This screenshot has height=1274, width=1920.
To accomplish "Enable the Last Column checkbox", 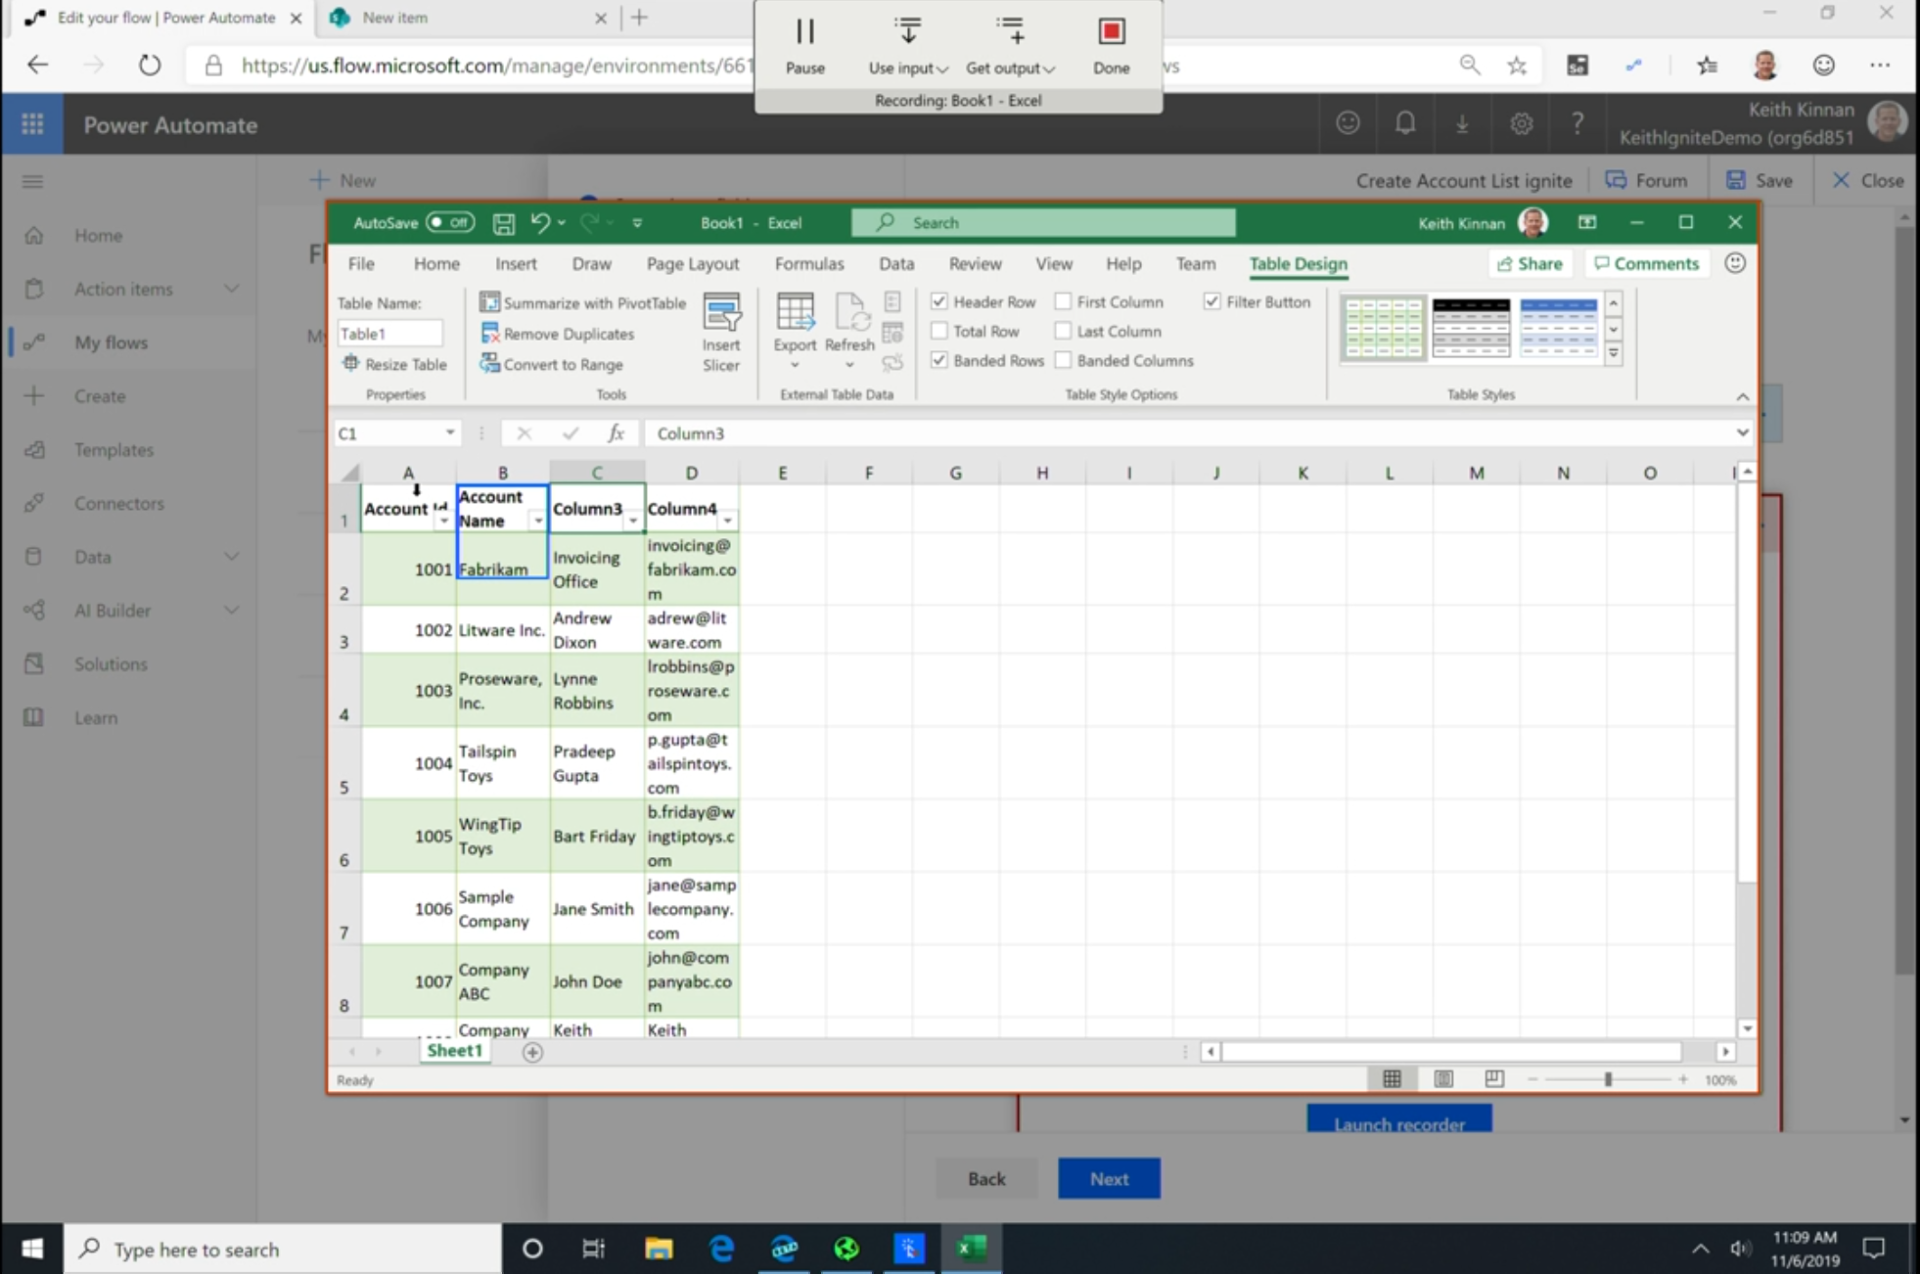I will [1063, 331].
